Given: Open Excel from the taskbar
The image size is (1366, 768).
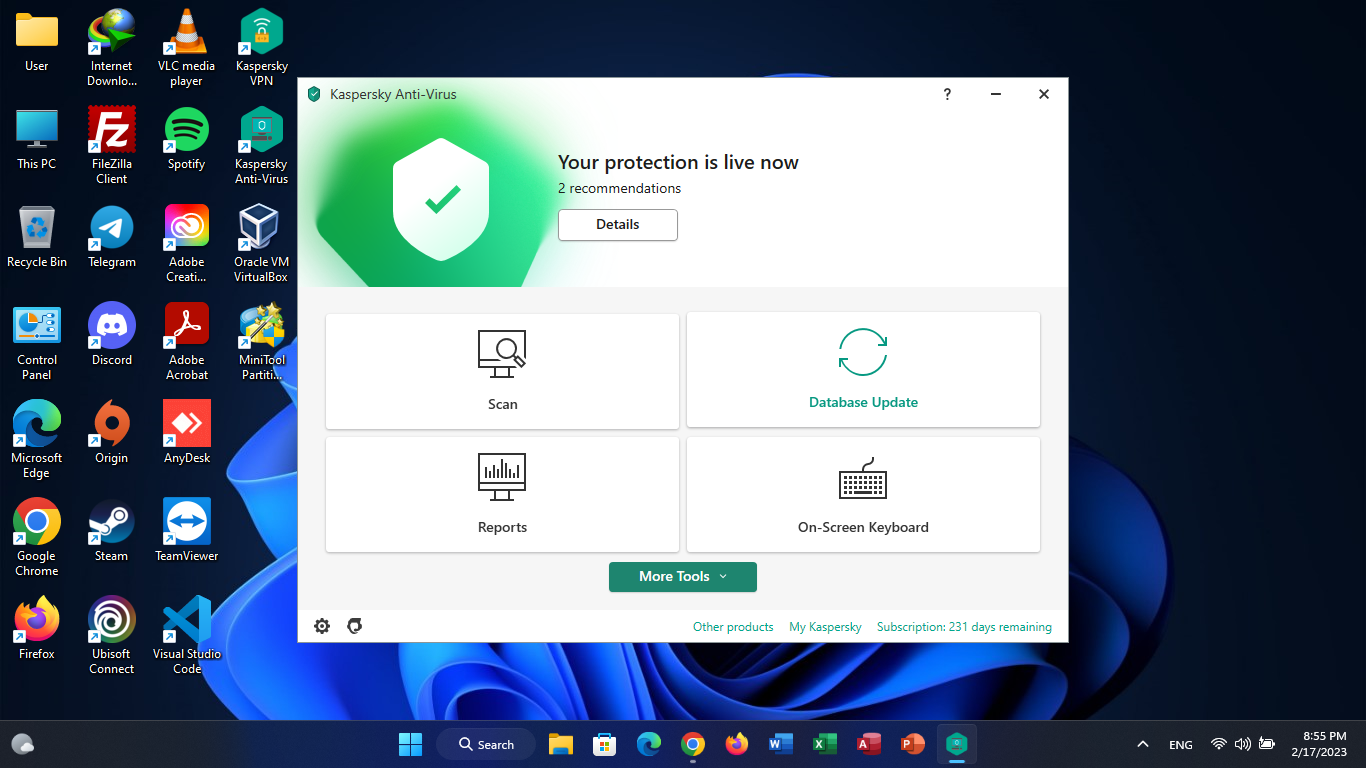Looking at the screenshot, I should click(x=825, y=744).
